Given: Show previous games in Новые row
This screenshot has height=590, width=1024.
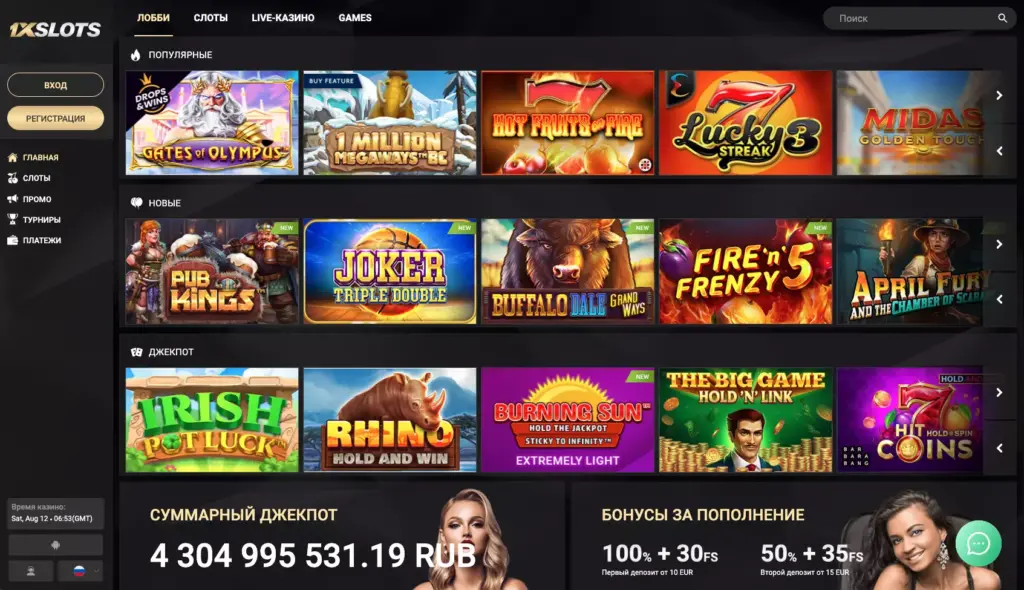Looking at the screenshot, I should pos(999,299).
